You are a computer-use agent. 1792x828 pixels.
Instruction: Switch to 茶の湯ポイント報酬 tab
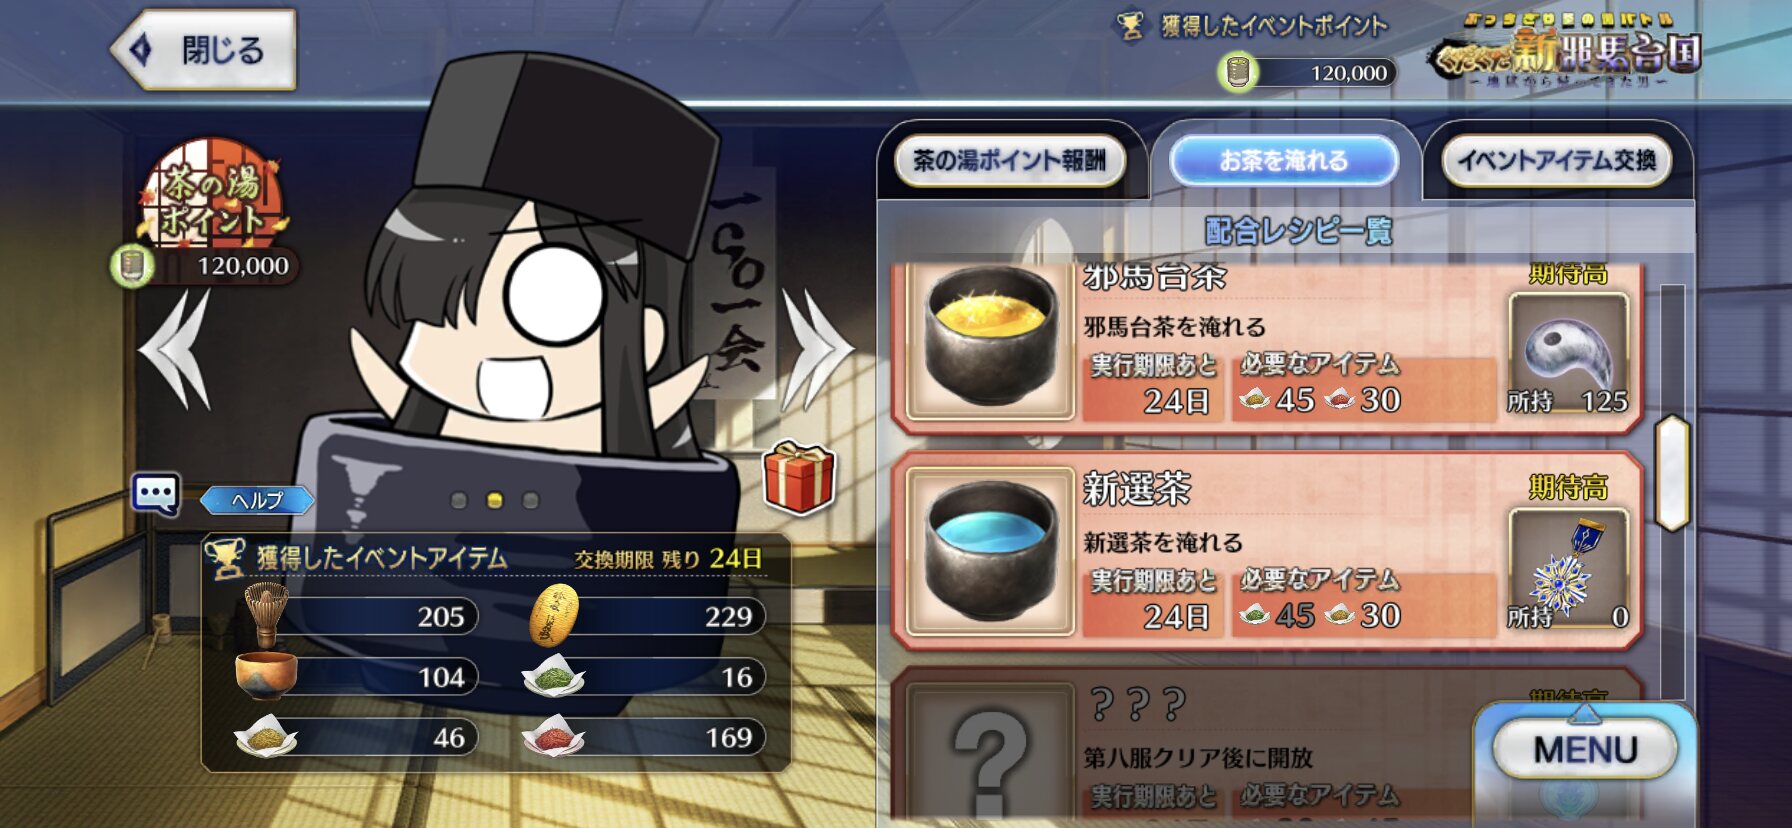click(1009, 161)
